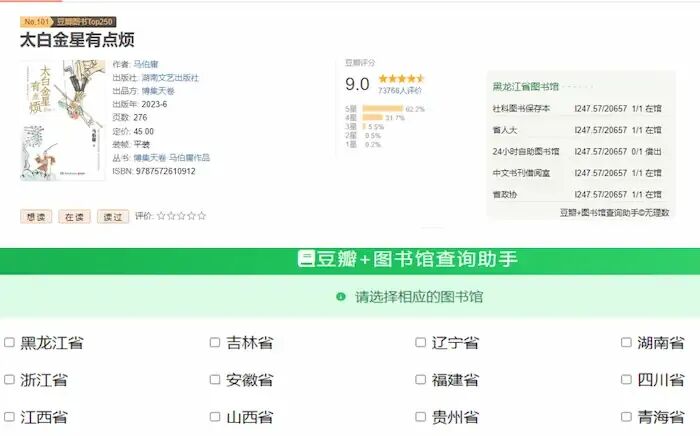Open the 73766人评价 ratings link

pyautogui.click(x=400, y=91)
